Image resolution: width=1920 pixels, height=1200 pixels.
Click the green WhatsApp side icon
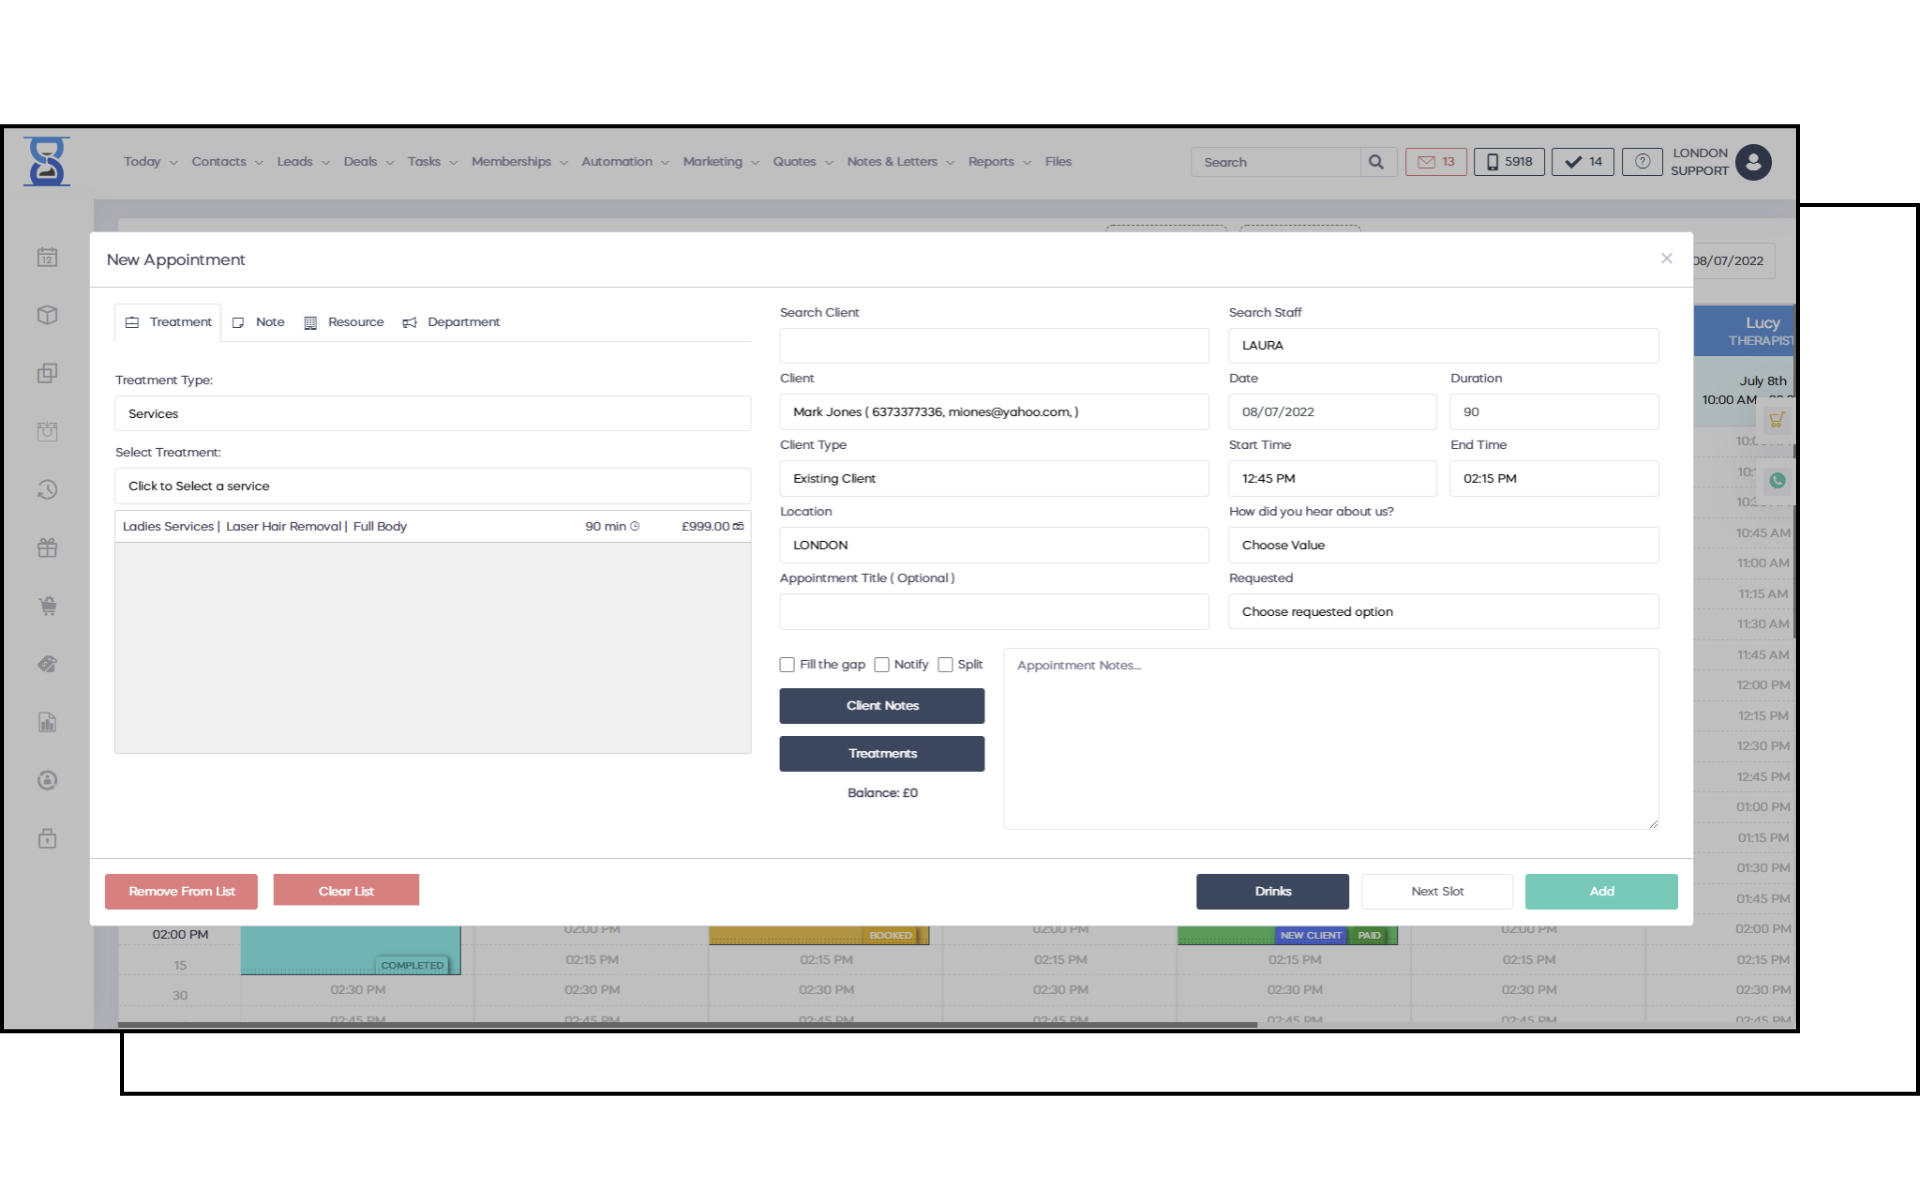1777,481
